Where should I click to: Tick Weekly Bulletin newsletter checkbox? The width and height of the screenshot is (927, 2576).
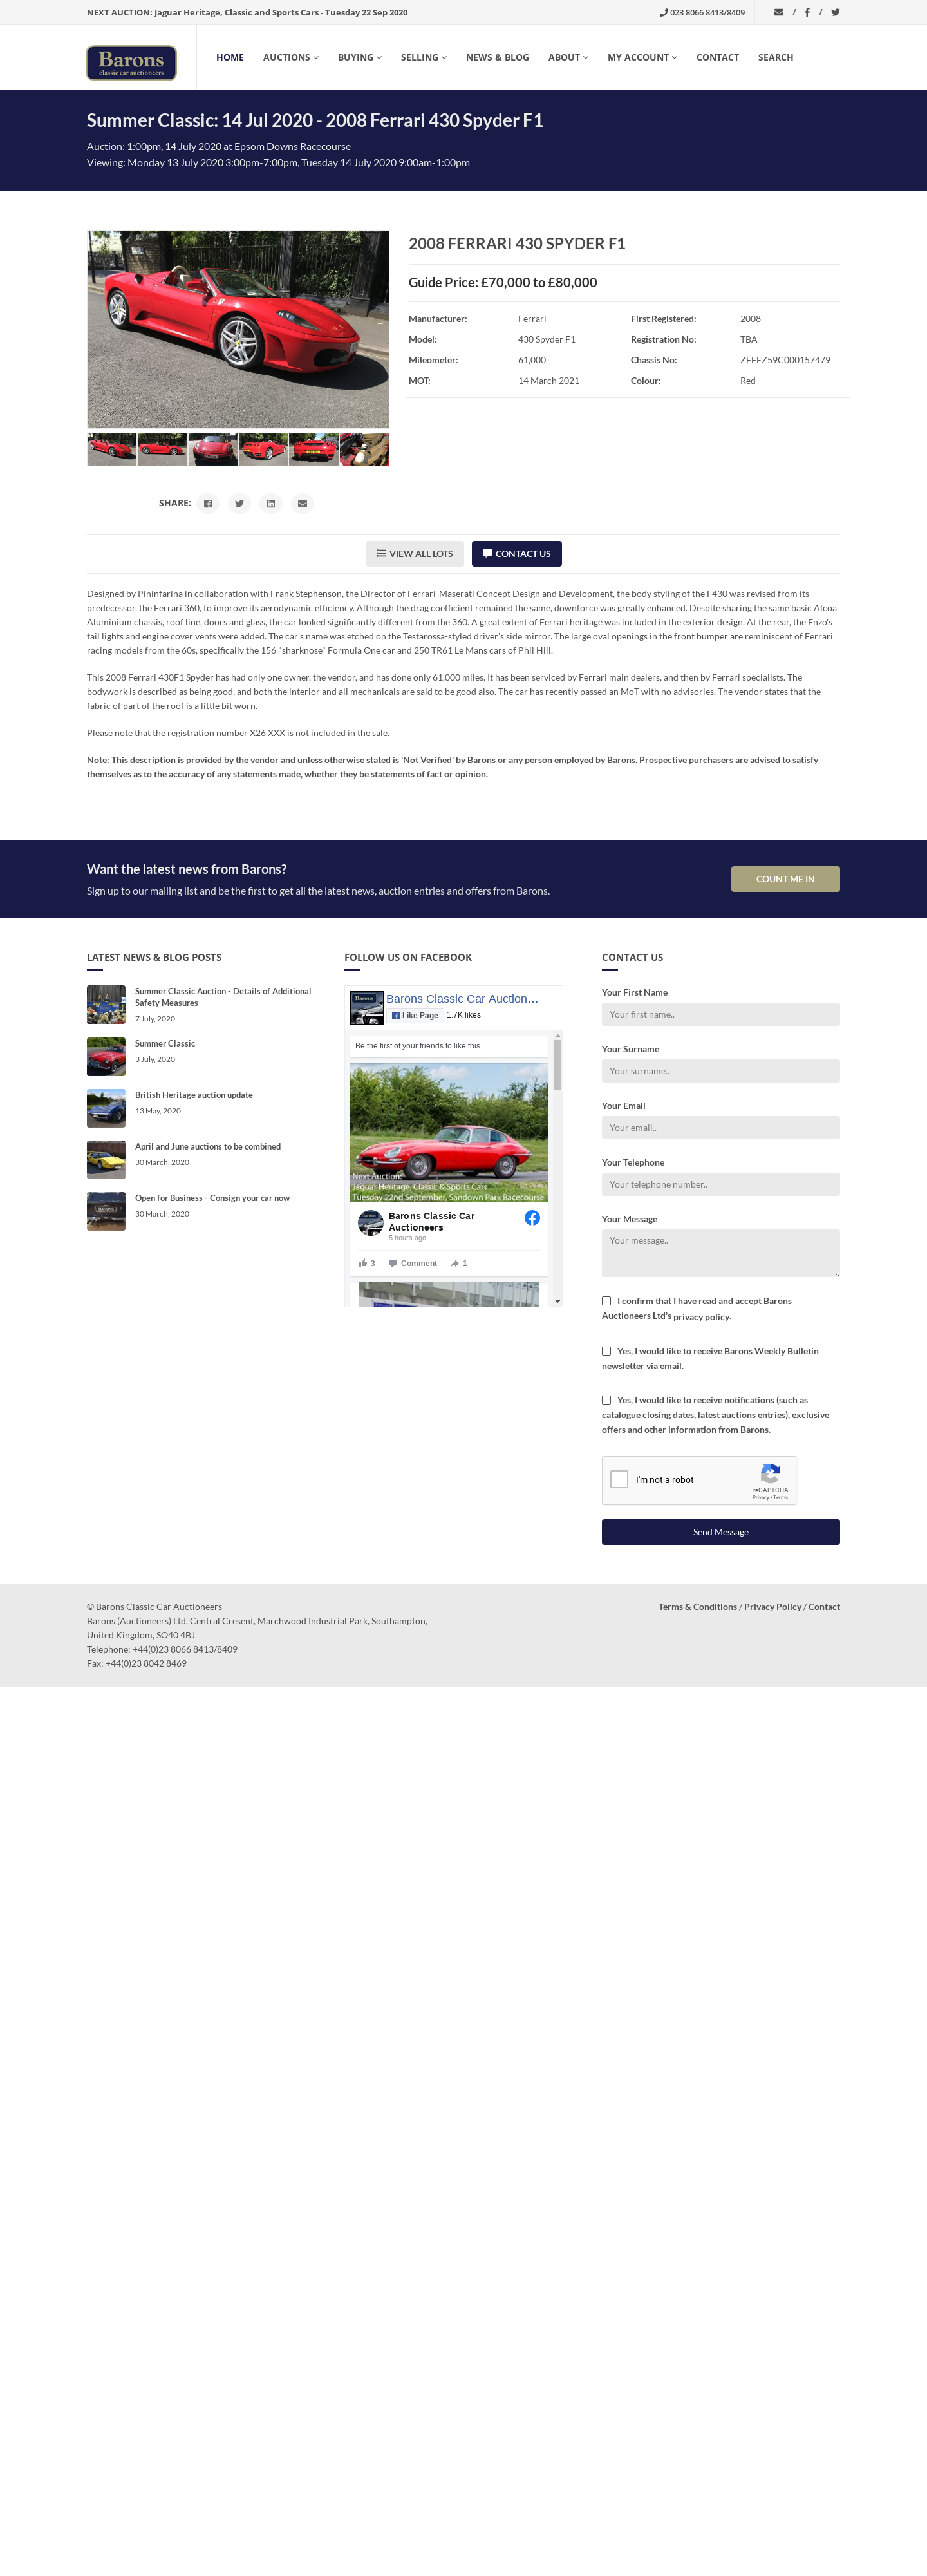pyautogui.click(x=606, y=1351)
